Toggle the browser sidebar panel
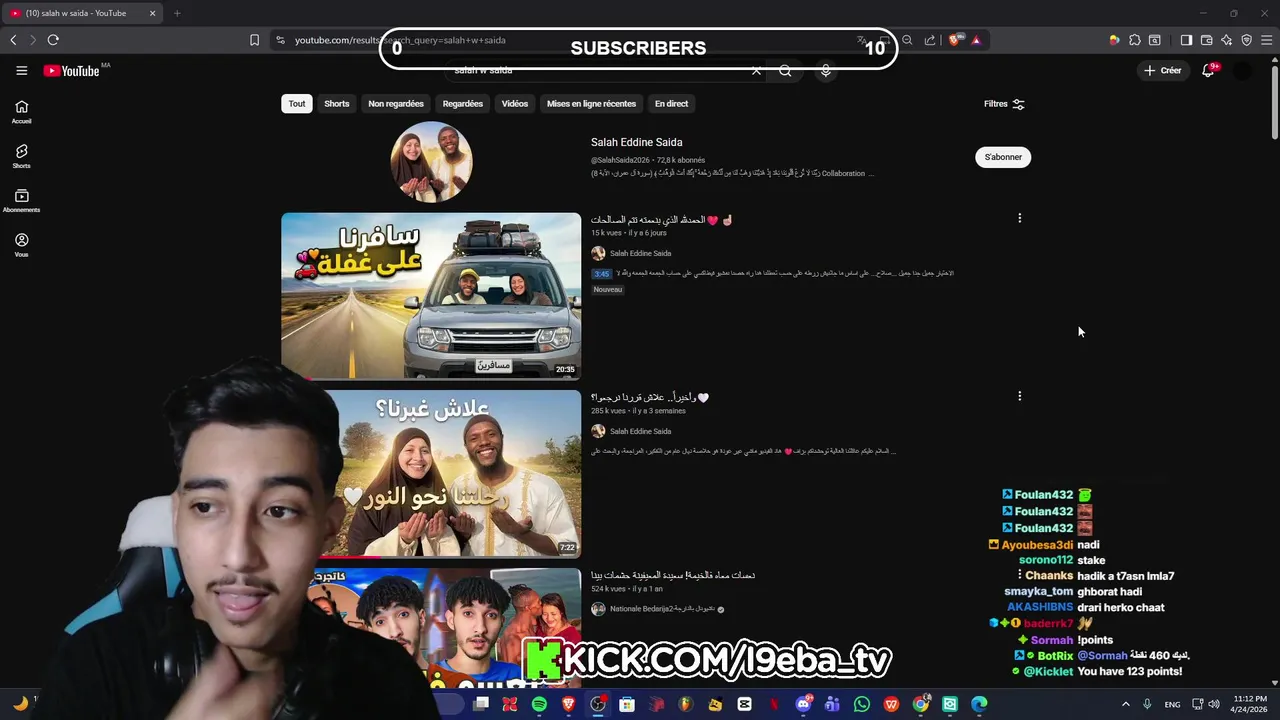Screen dimensions: 1280x720 click(x=1186, y=40)
